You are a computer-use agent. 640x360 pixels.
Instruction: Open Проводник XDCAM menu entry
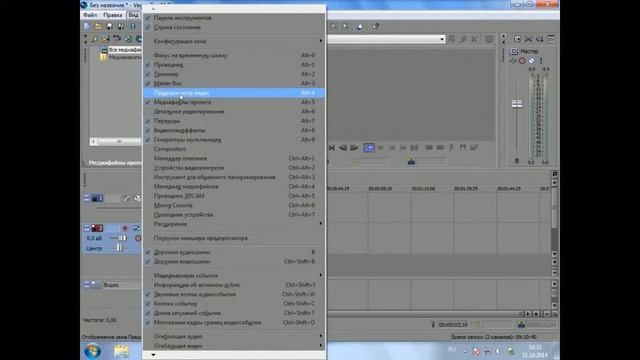point(235,196)
